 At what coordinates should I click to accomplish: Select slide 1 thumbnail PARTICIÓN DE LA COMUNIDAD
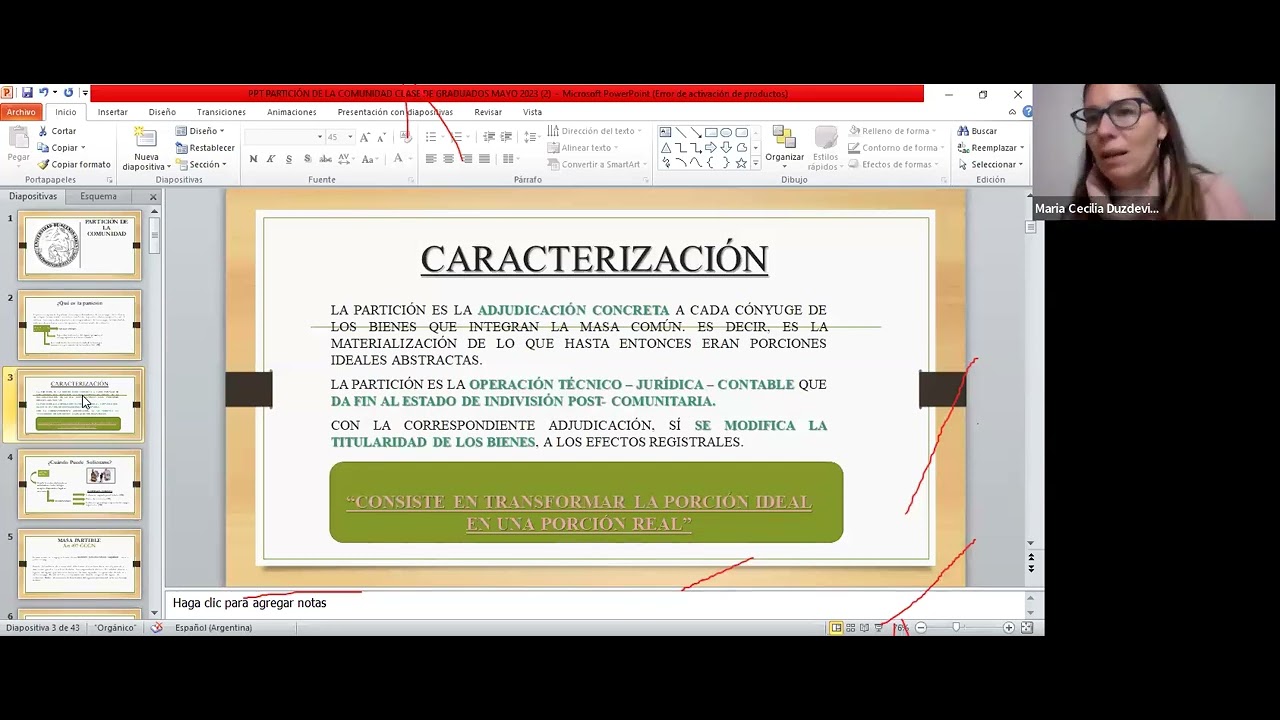[80, 246]
